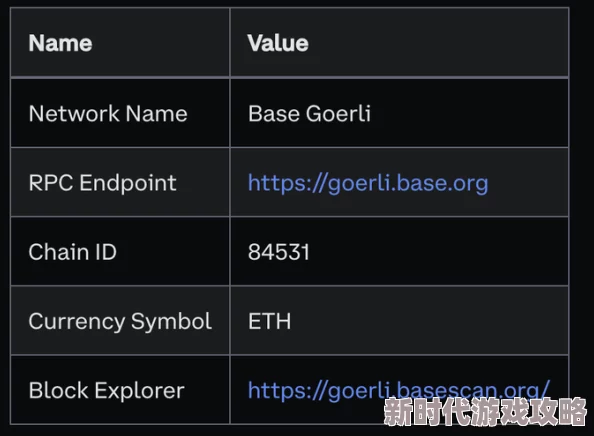
Task: Click the word Network in second row
Action: point(74,113)
